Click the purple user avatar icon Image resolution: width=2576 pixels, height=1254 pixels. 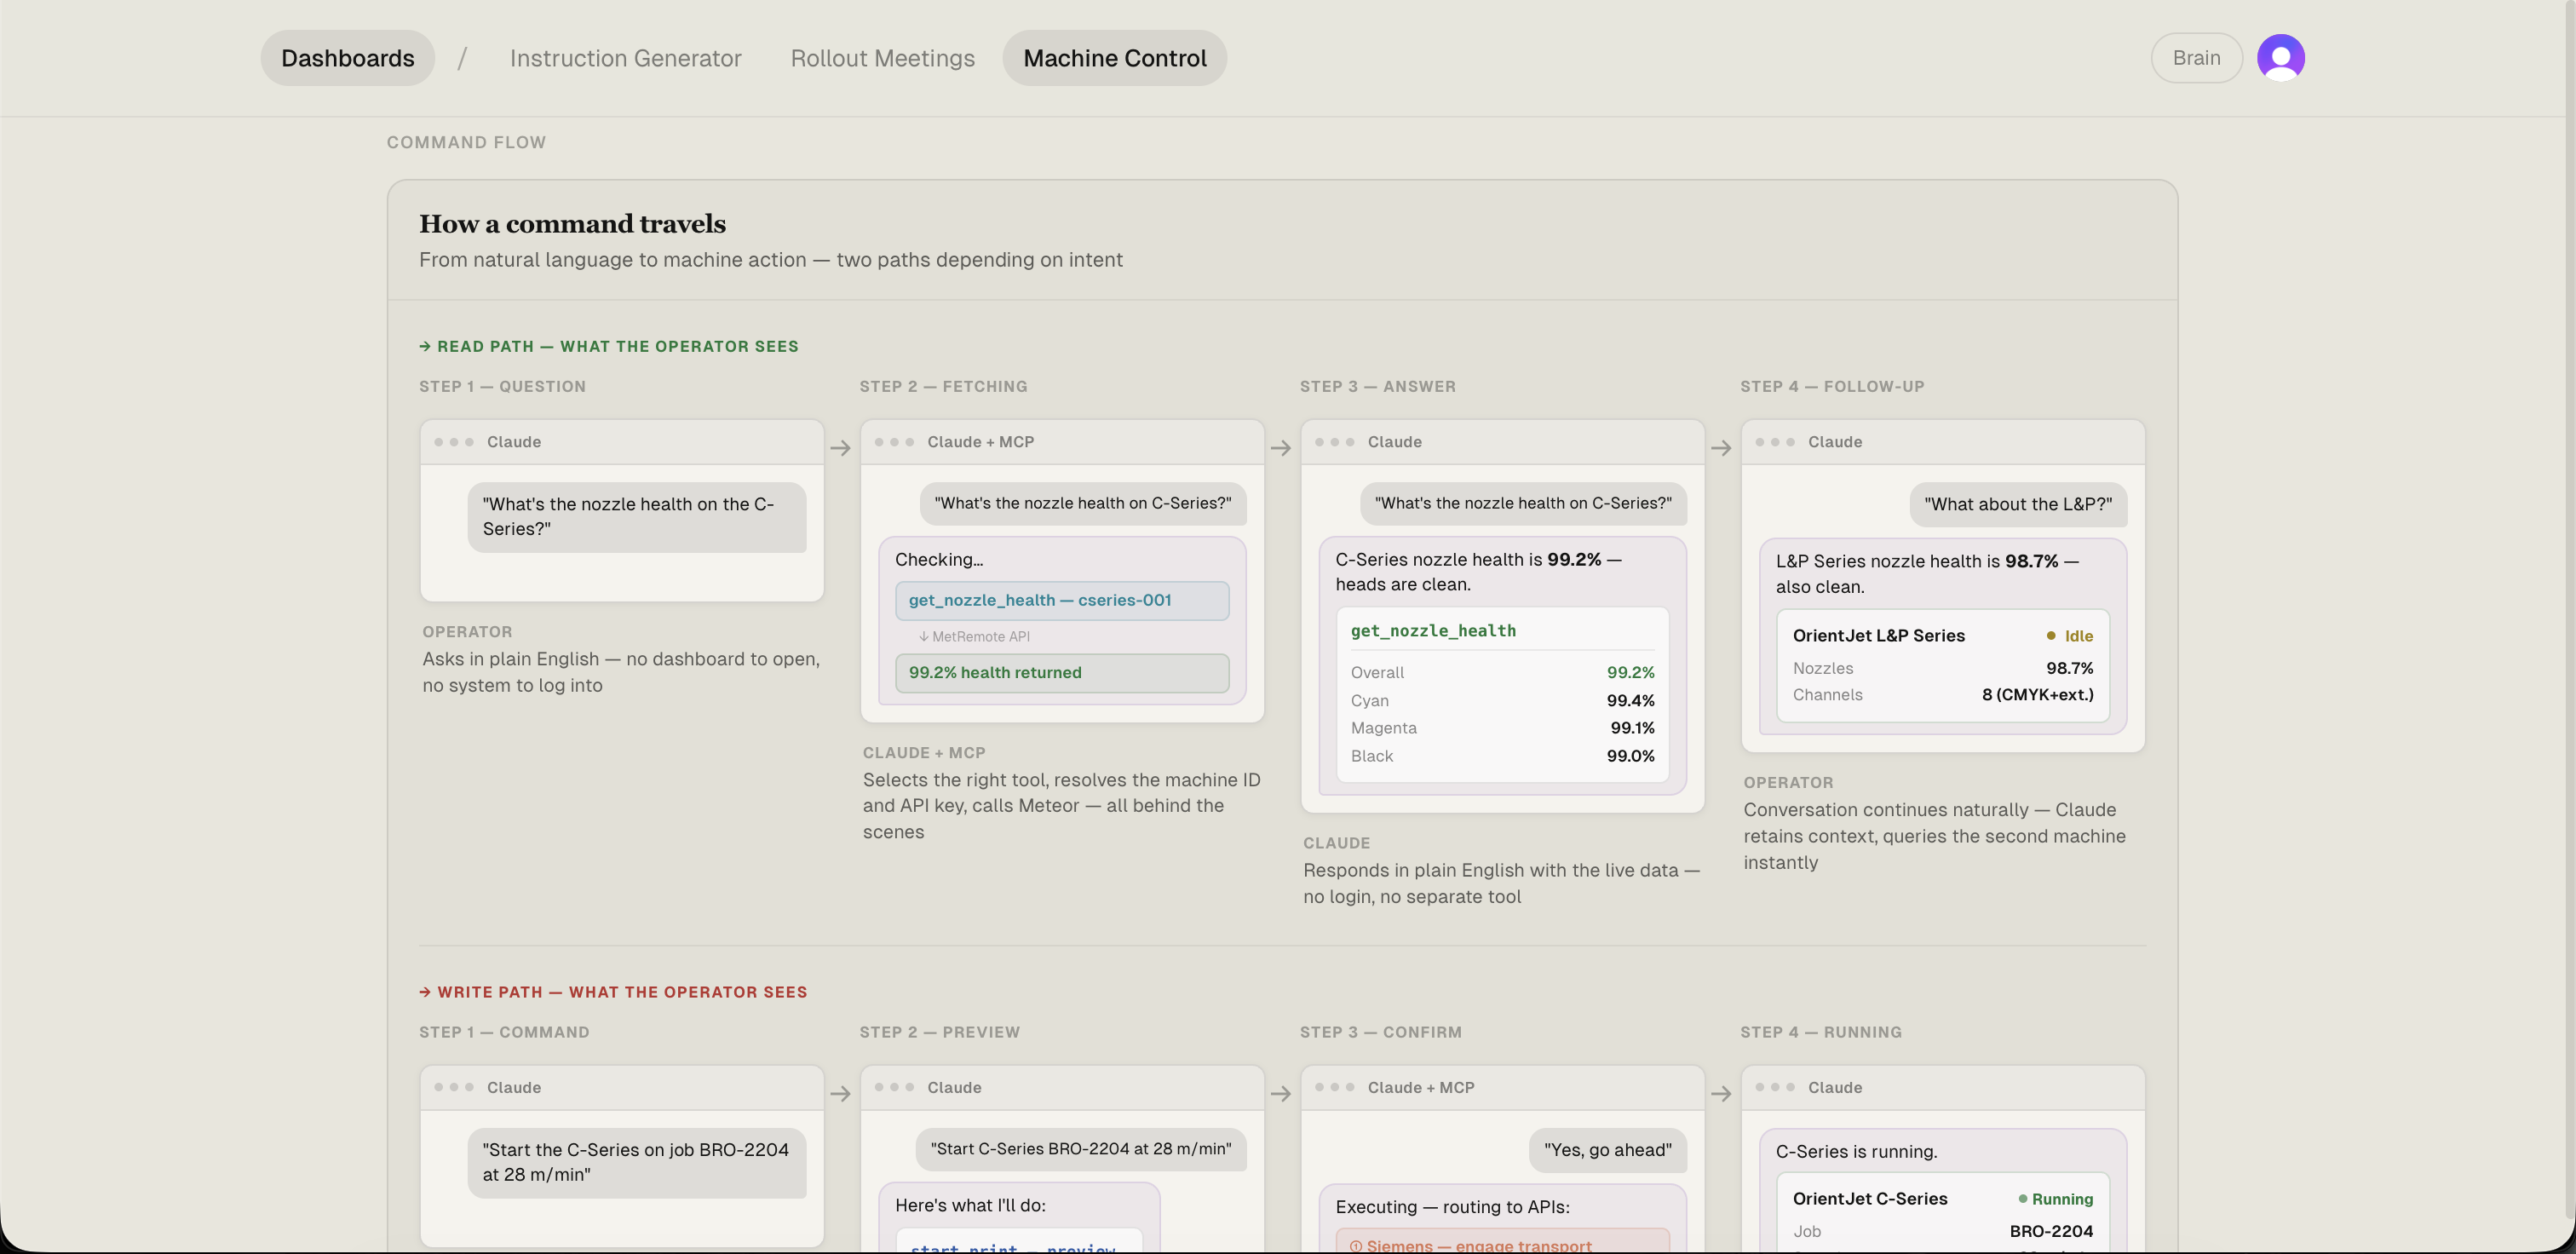point(2280,58)
